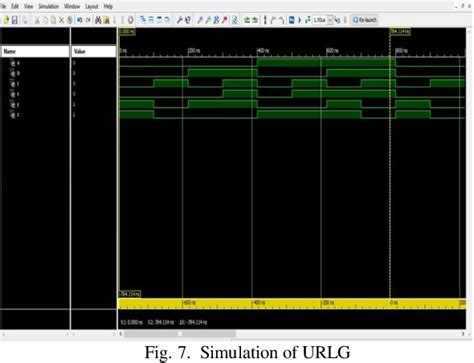Click the Re-launch button
This screenshot has width=474, height=363.
(x=365, y=20)
